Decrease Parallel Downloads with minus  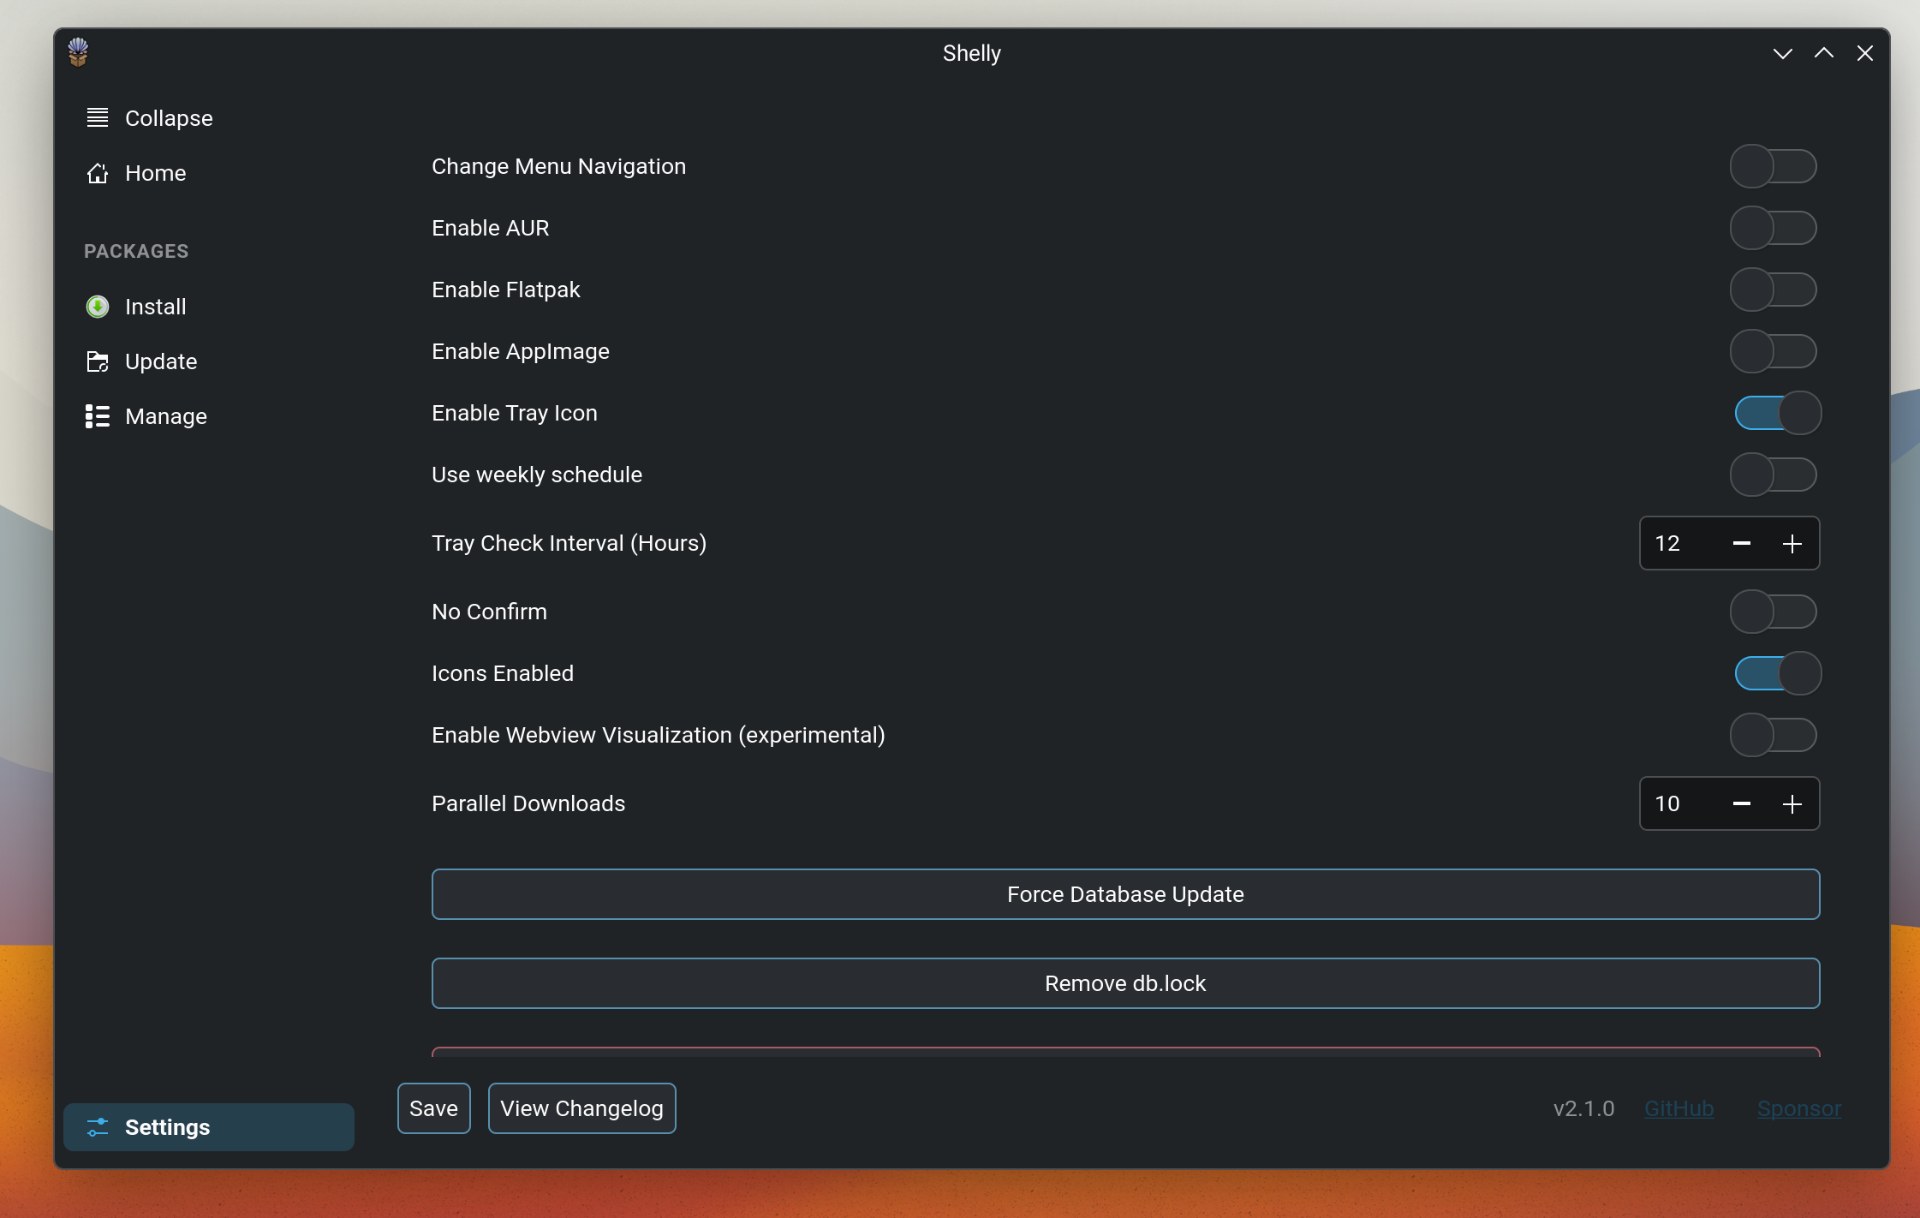pyautogui.click(x=1741, y=804)
